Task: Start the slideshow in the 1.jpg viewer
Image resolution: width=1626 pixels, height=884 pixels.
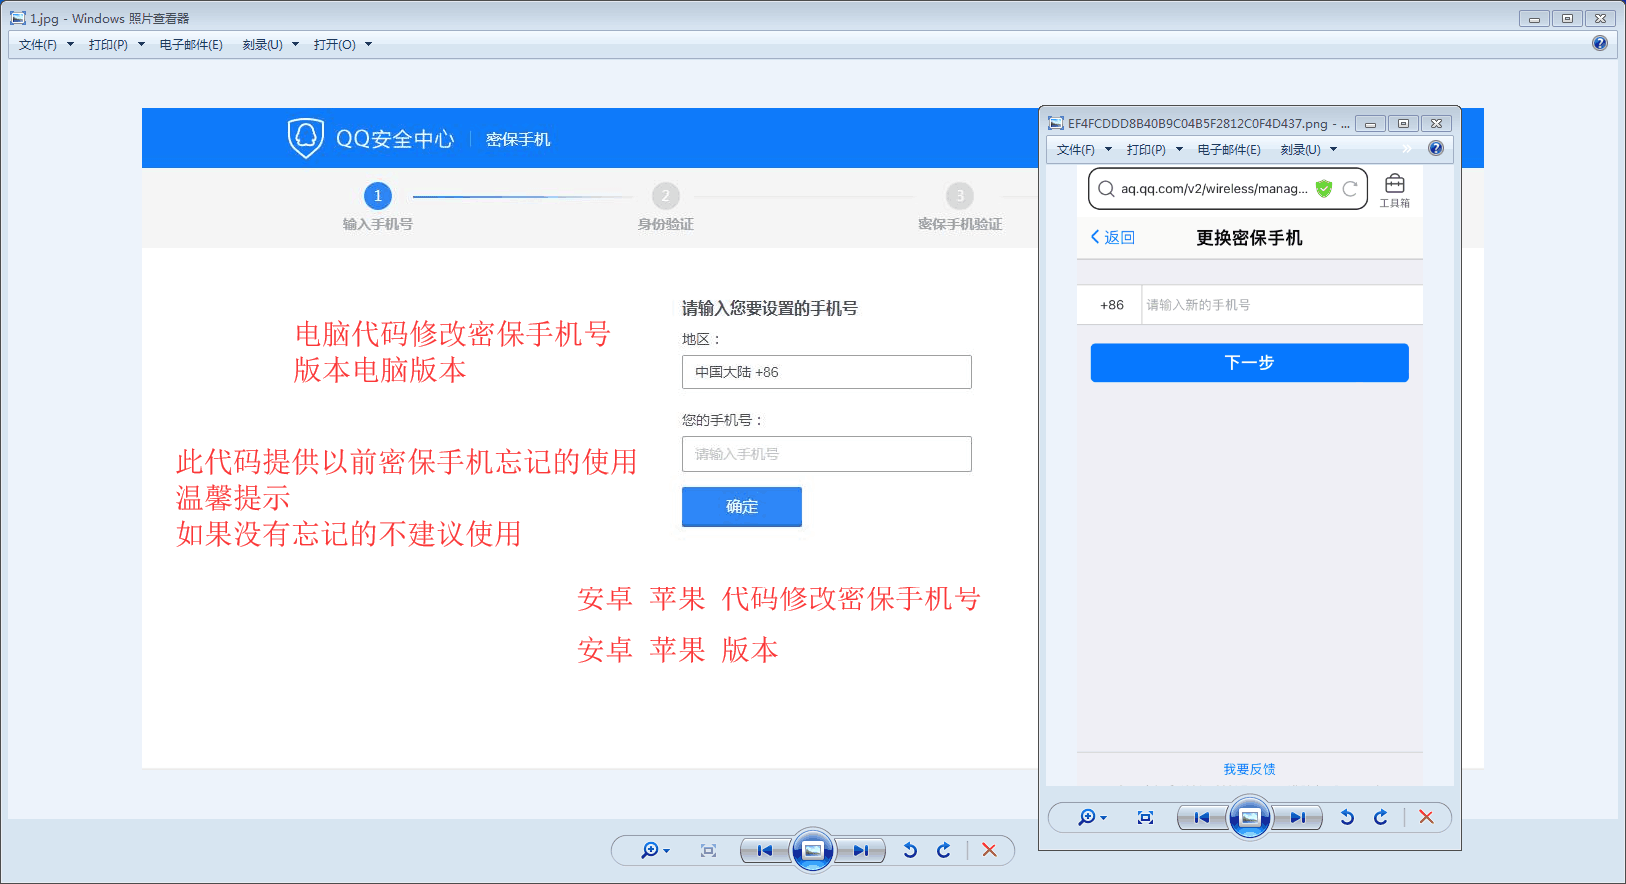Action: pos(812,851)
